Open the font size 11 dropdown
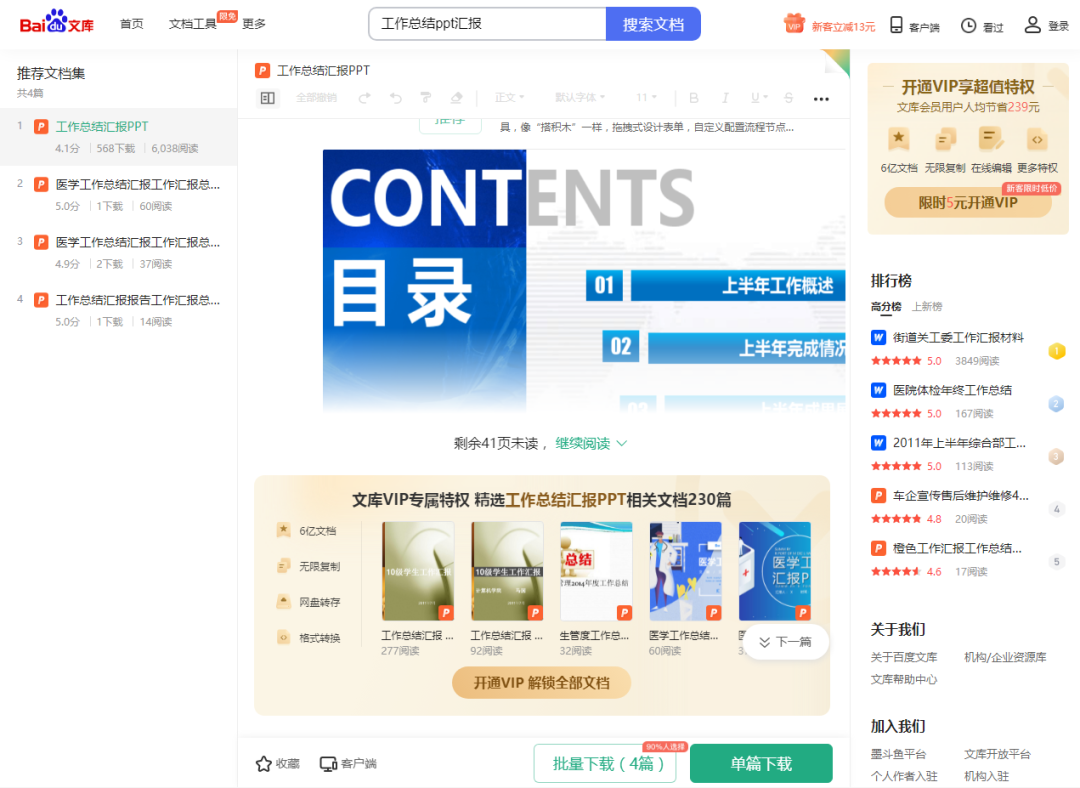The image size is (1080, 788). tap(646, 98)
